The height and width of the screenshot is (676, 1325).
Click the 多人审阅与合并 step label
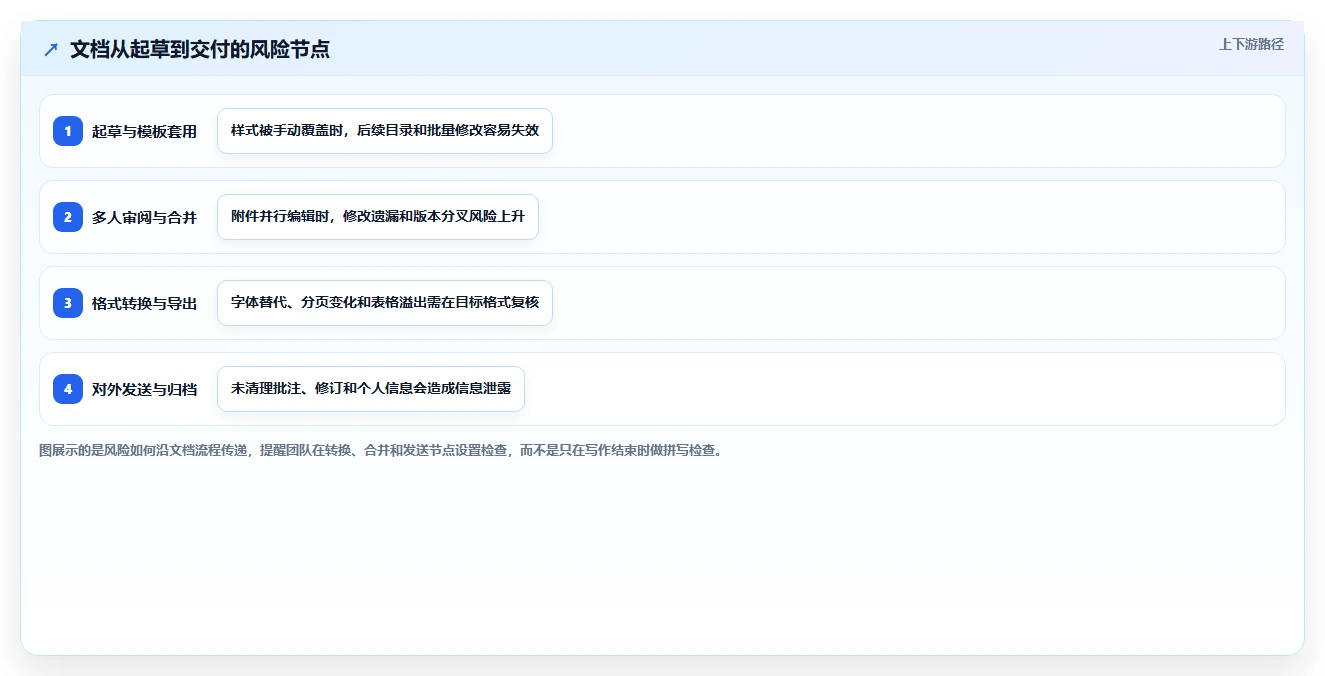[144, 217]
